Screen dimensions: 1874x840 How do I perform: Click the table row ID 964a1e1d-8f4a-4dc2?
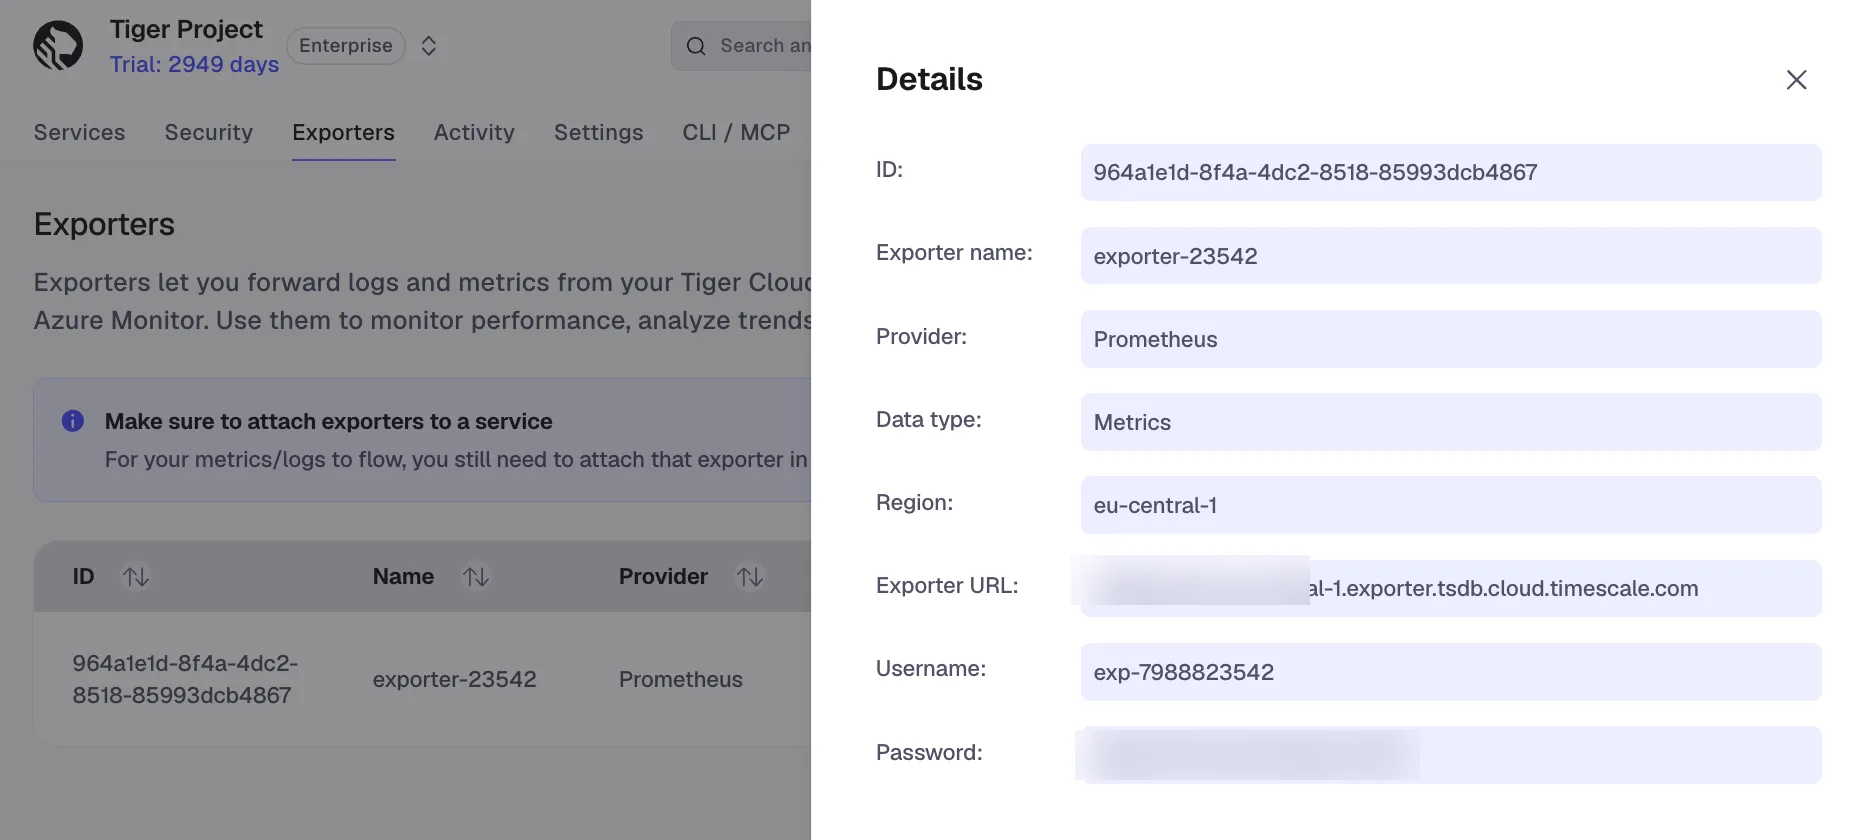click(185, 679)
